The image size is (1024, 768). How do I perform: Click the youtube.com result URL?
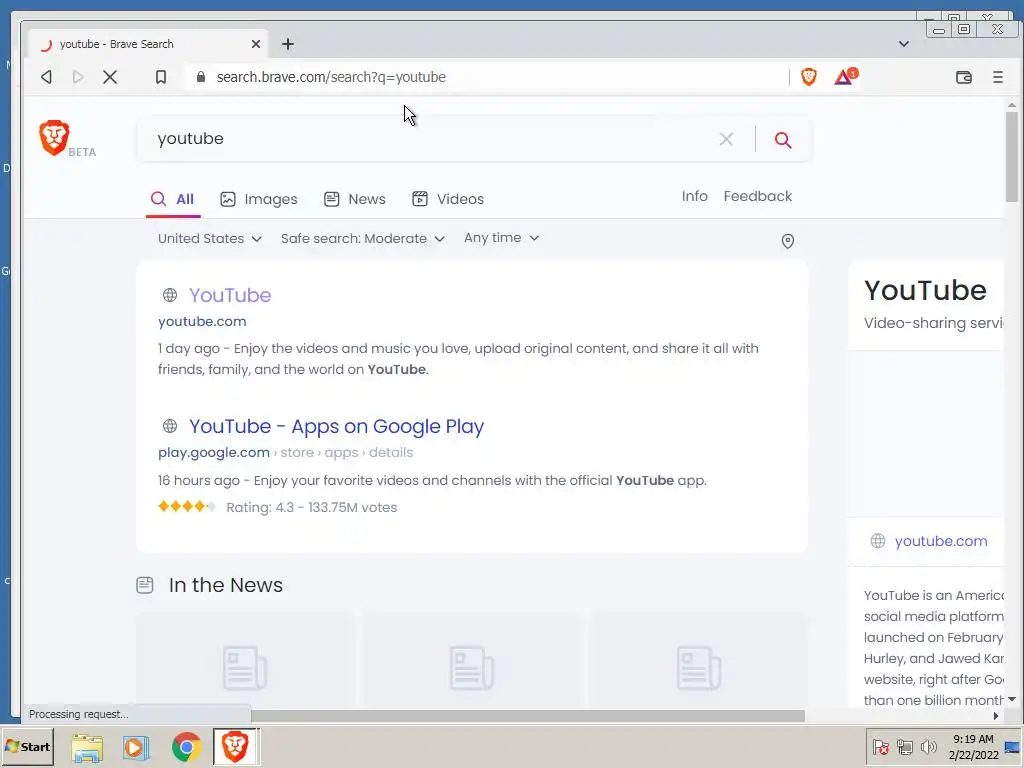coord(202,321)
